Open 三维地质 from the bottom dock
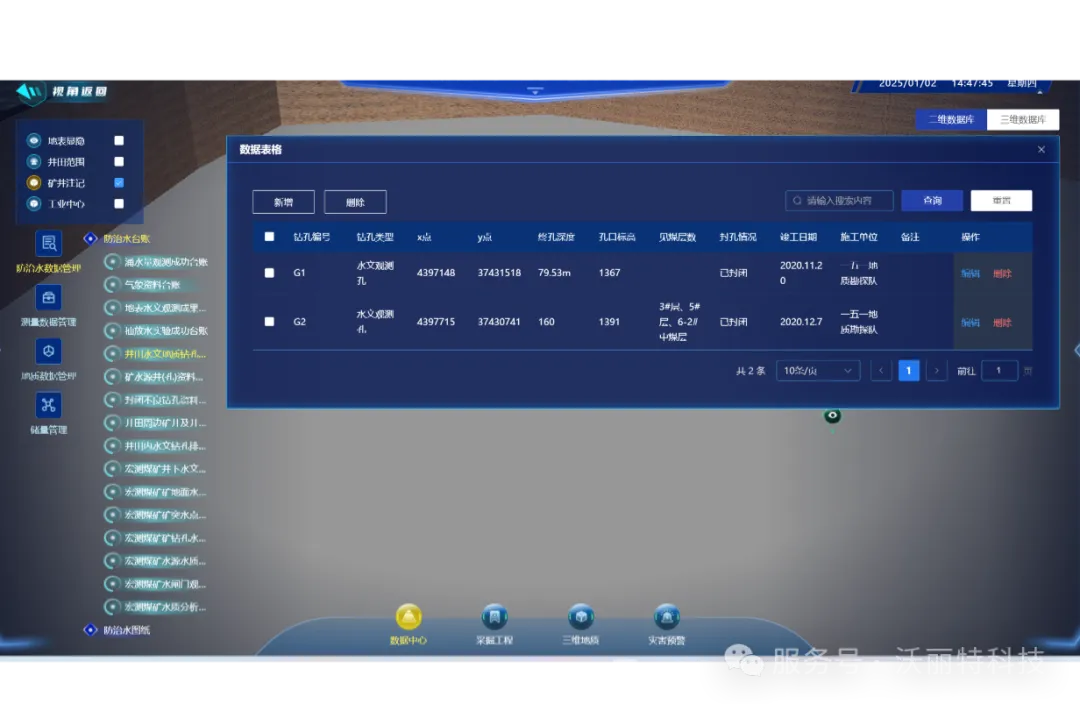 580,618
